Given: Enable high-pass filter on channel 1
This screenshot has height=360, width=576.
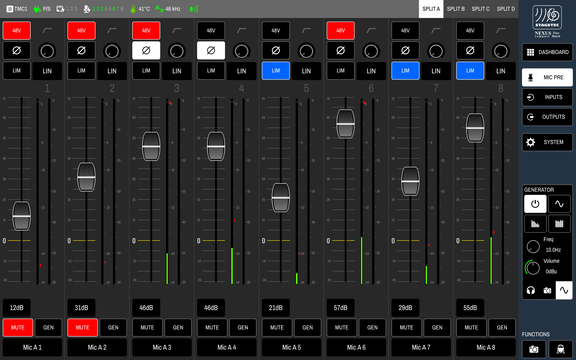Looking at the screenshot, I should click(x=47, y=30).
